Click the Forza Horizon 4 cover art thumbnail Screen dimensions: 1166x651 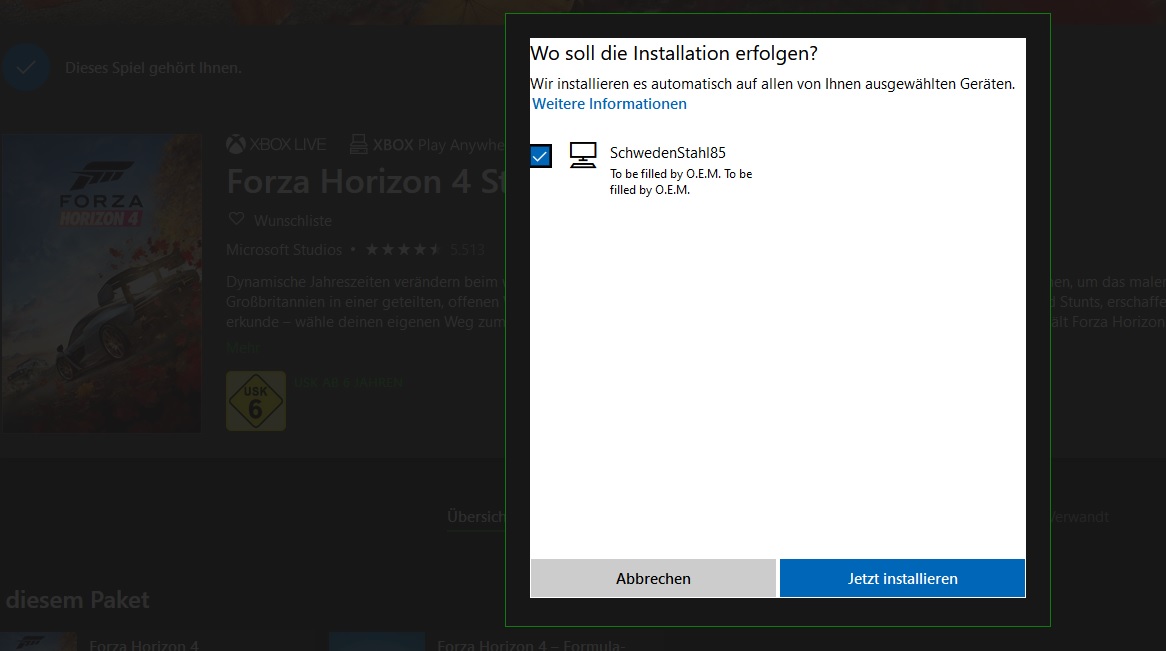tap(101, 283)
